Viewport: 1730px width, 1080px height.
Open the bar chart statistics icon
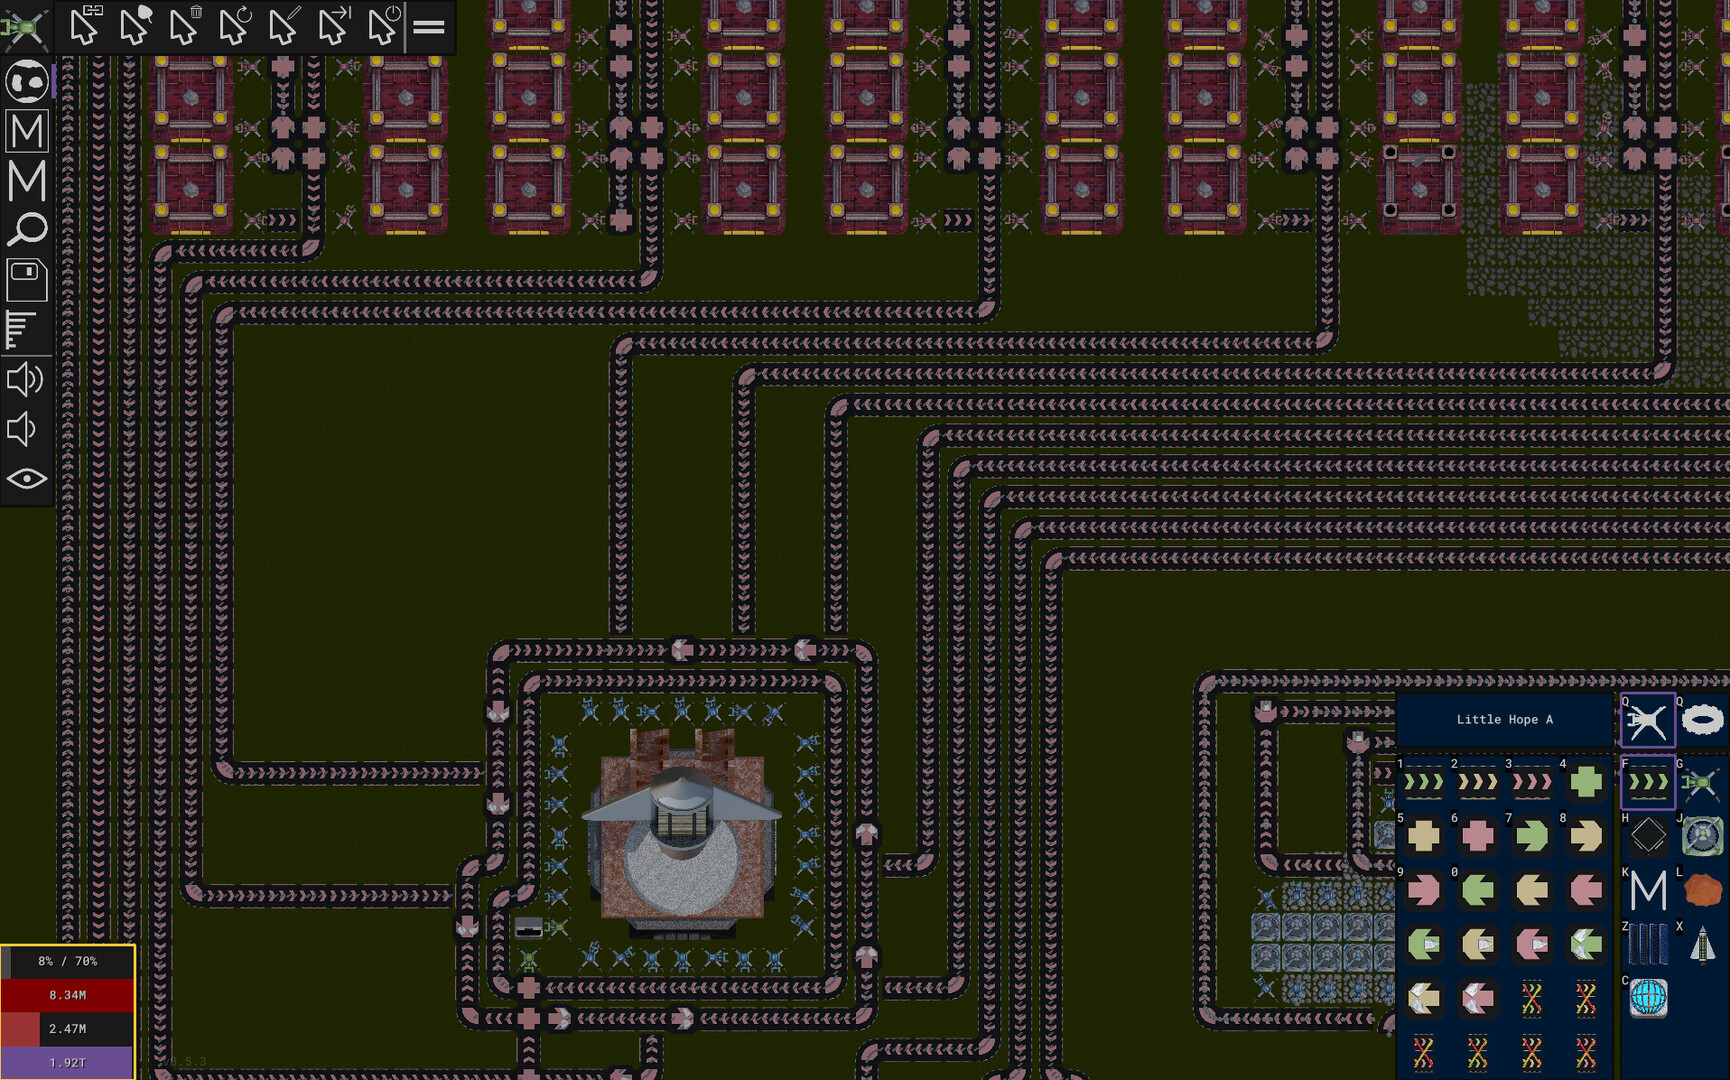click(22, 330)
